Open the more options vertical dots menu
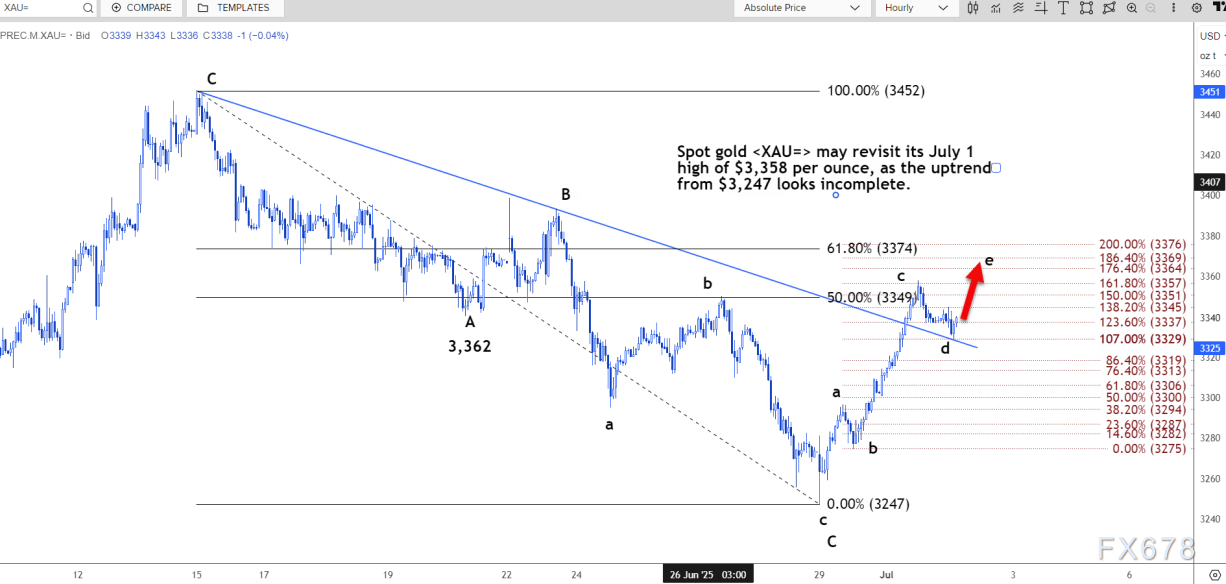 point(1174,8)
